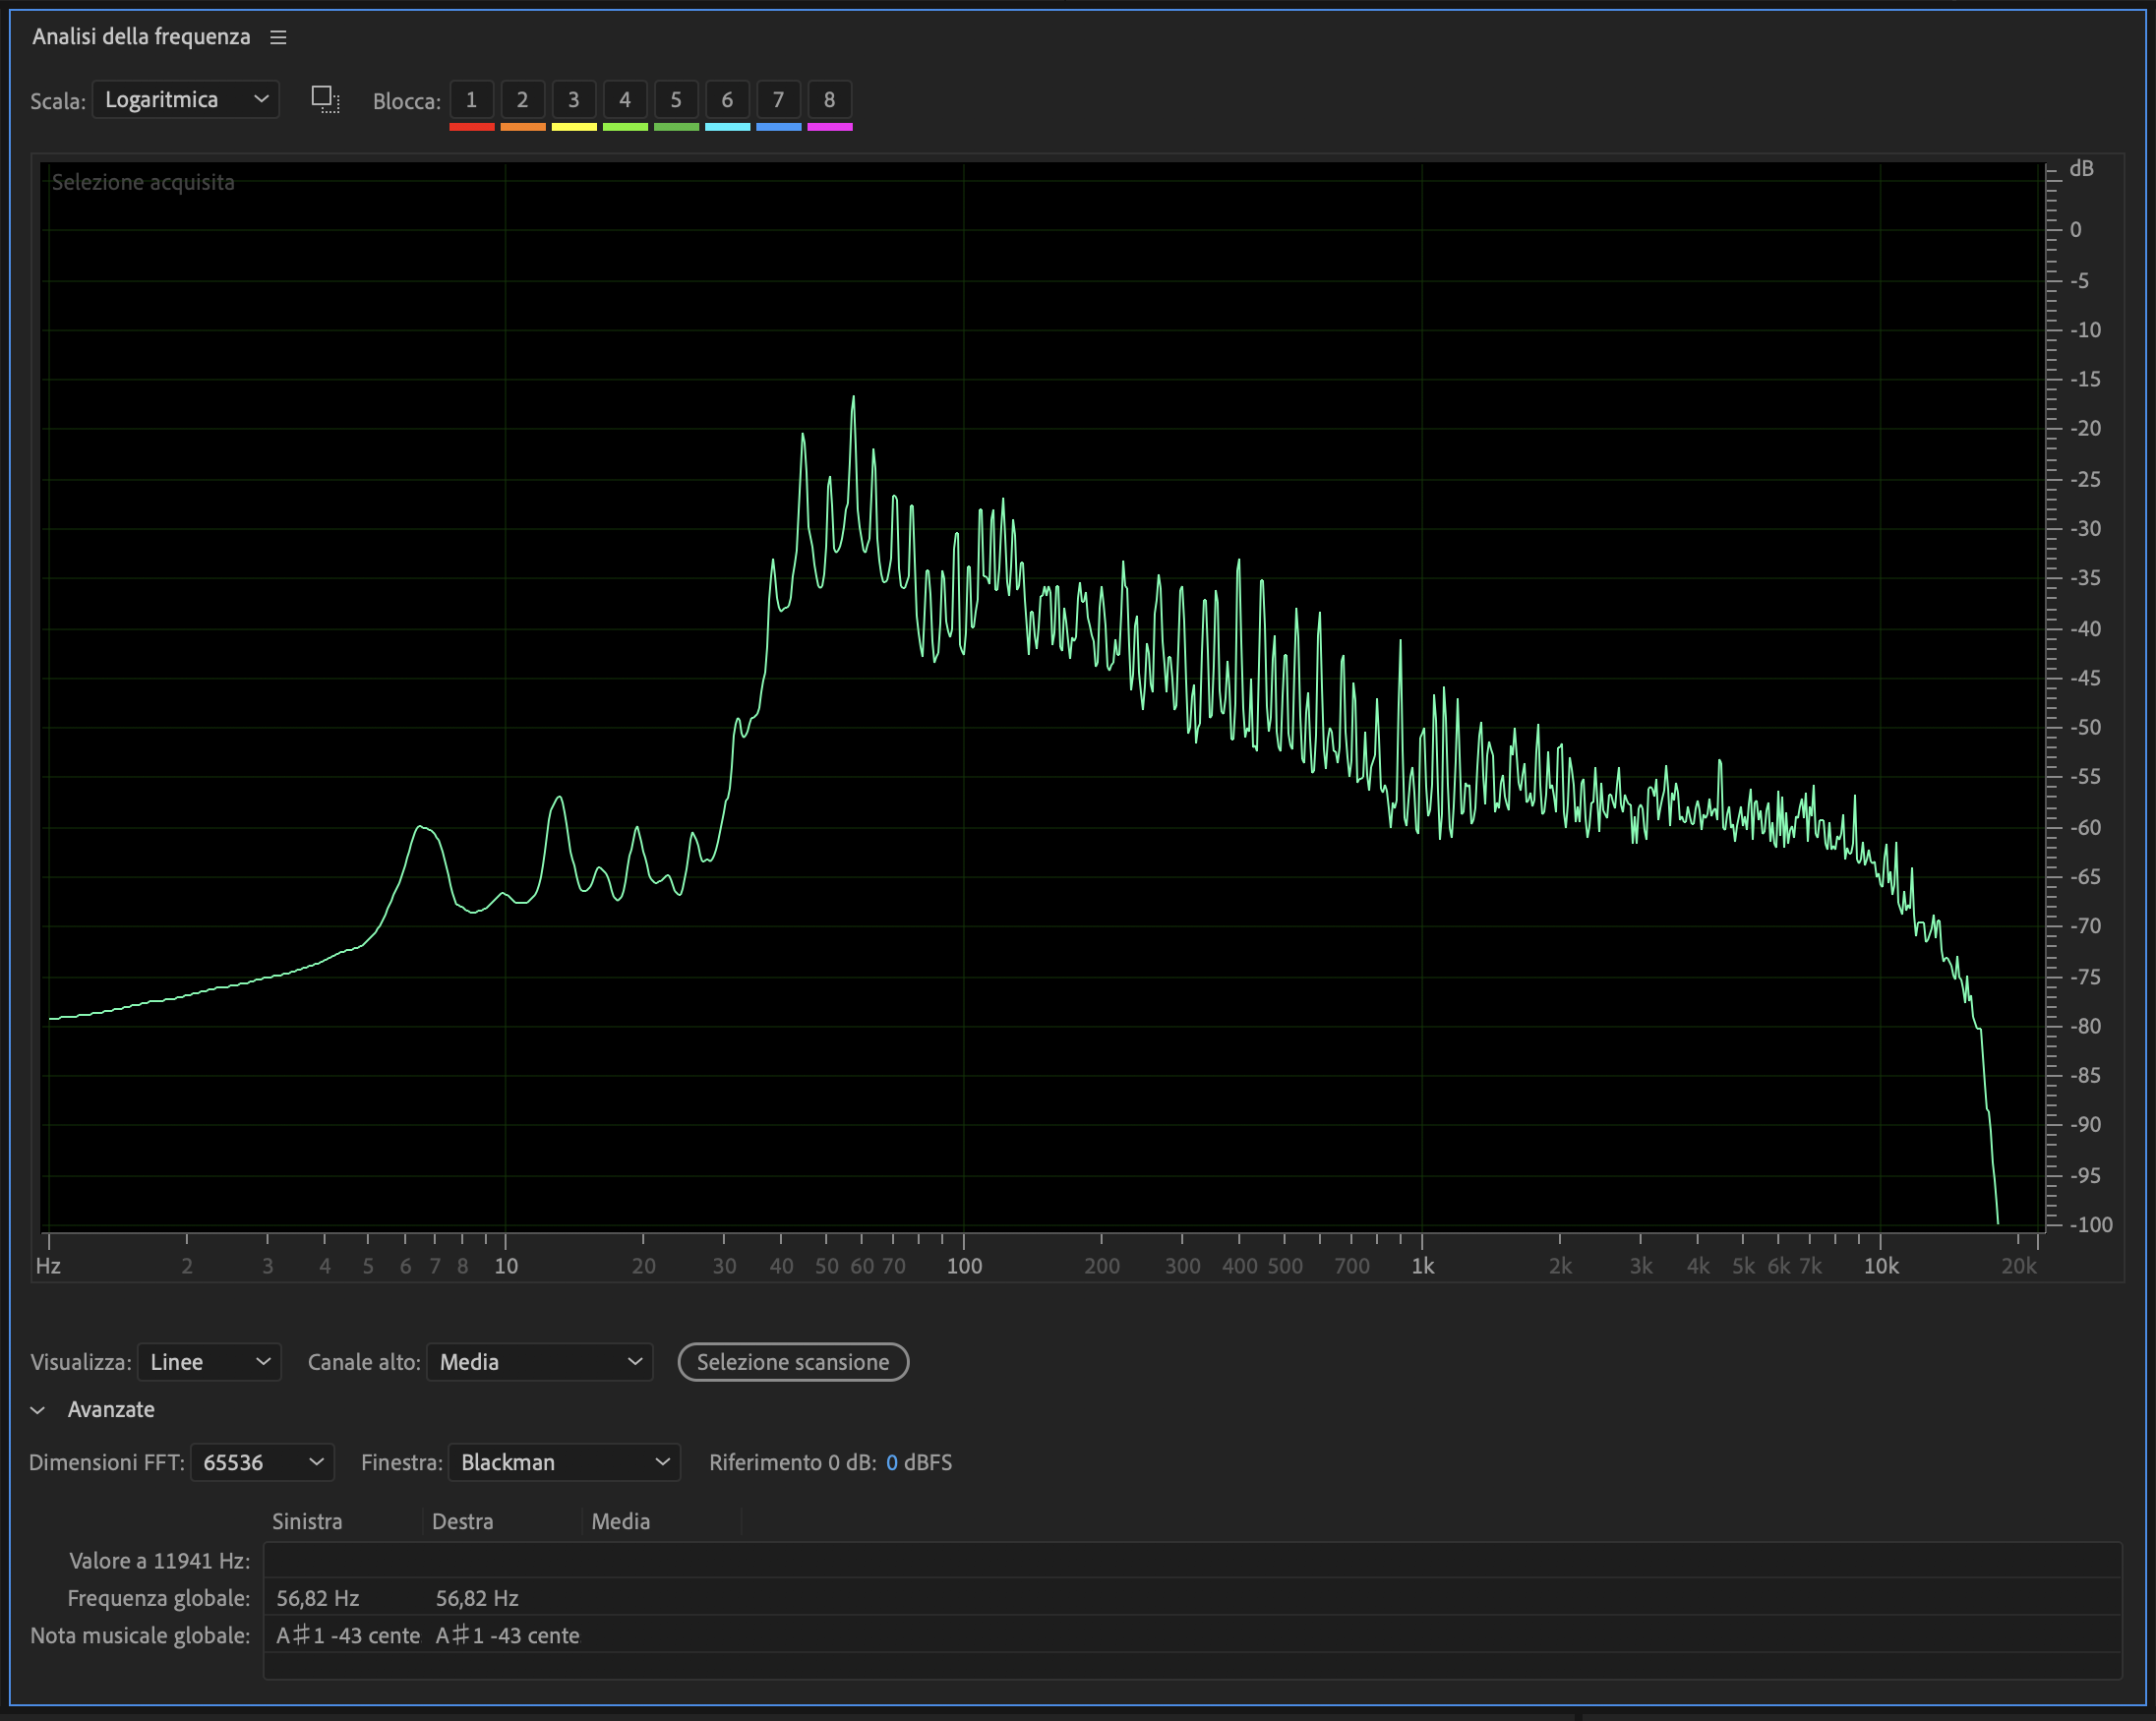Screen dimensions: 2156x1721
Task: Open the Scala Logaritmica dropdown
Action: 186,99
